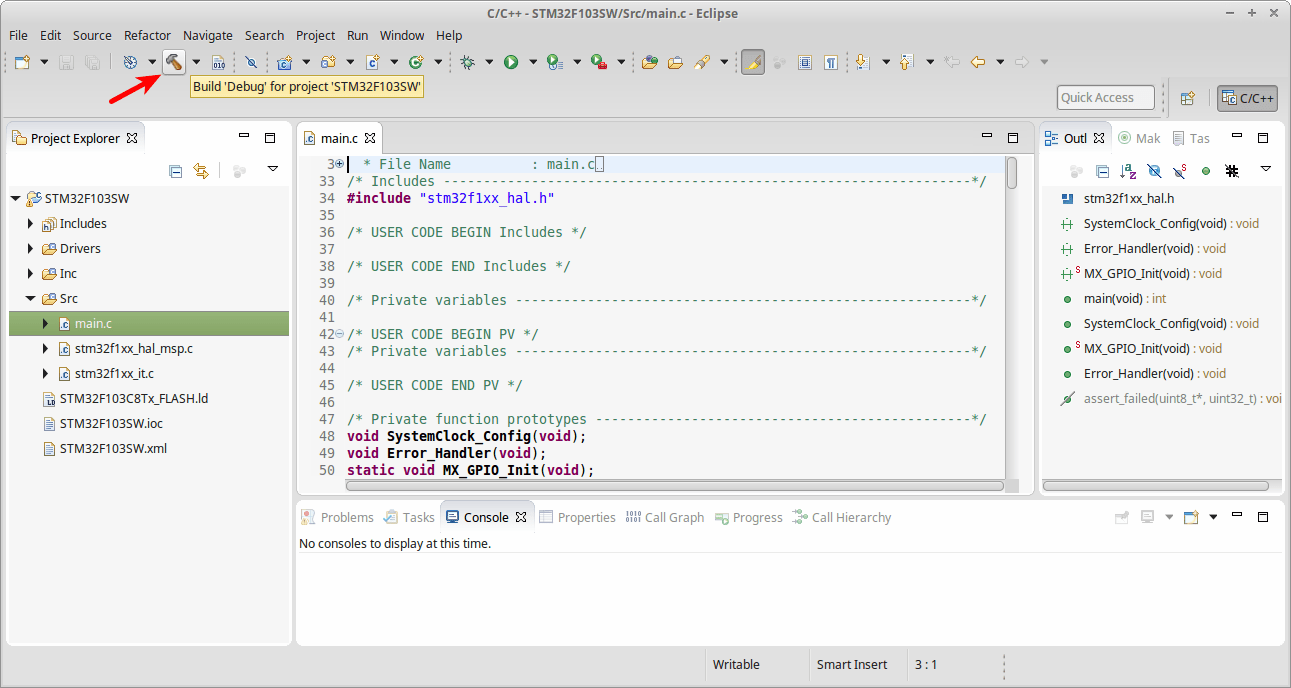The width and height of the screenshot is (1291, 688).
Task: Open the Project menu
Action: (x=315, y=35)
